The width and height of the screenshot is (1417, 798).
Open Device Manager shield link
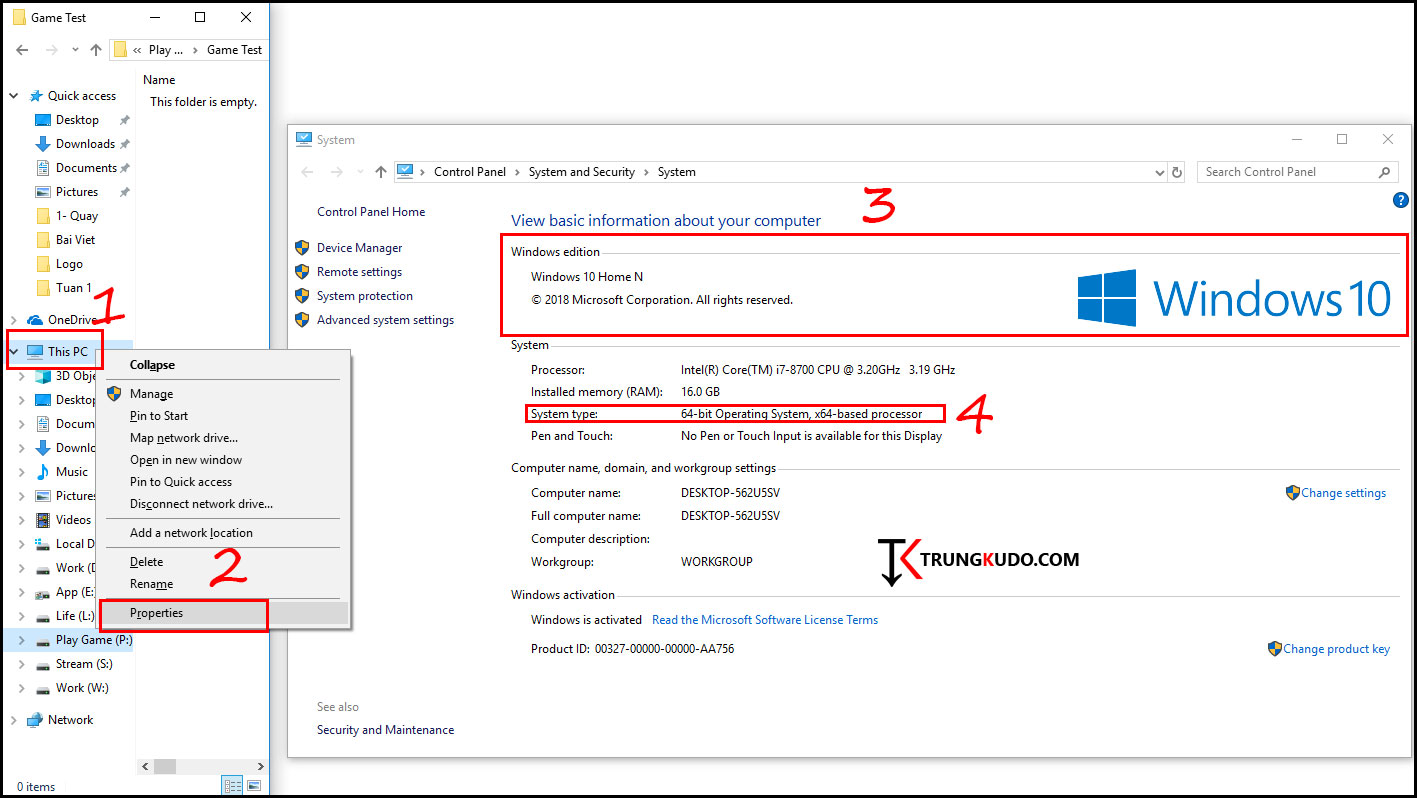pos(359,248)
